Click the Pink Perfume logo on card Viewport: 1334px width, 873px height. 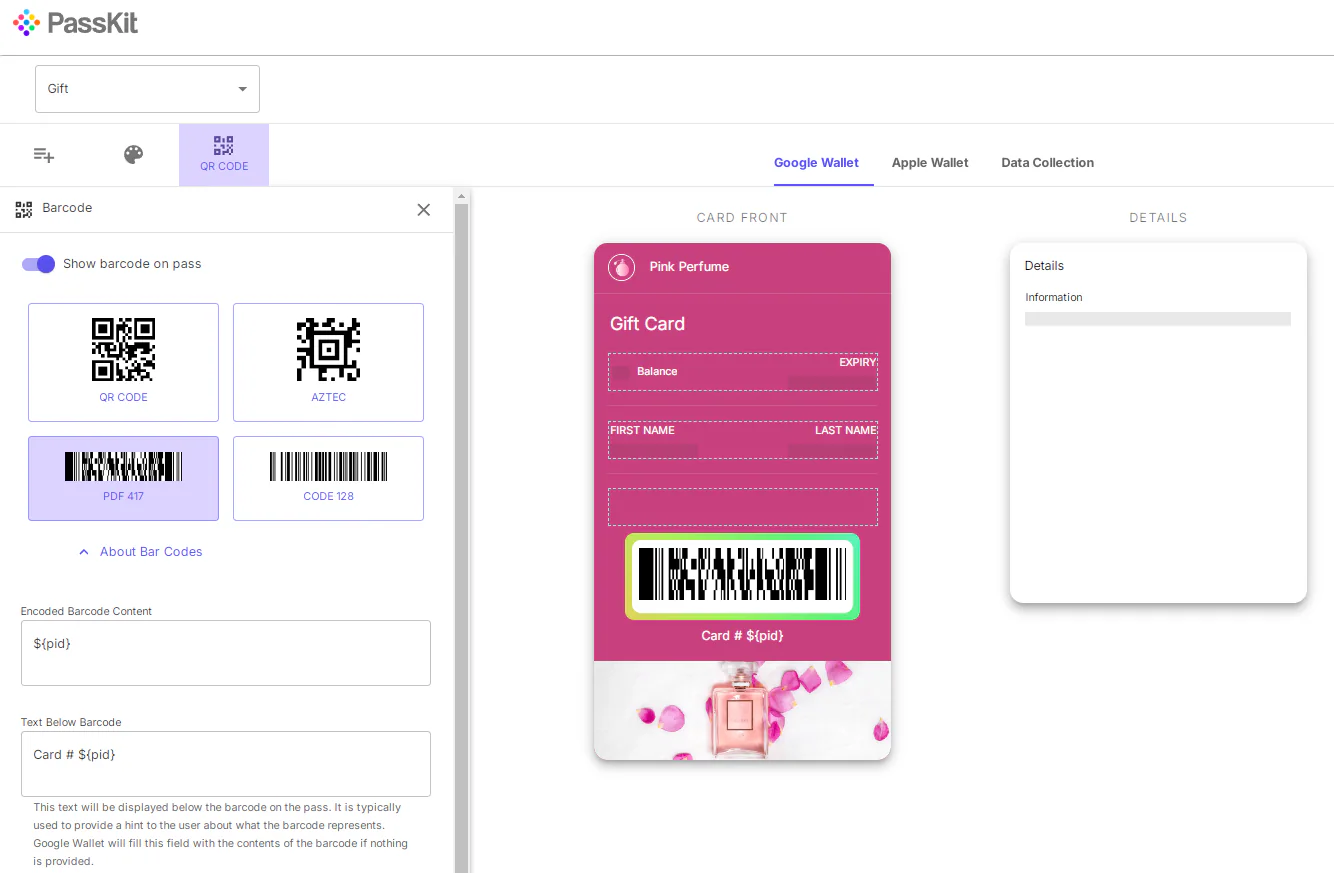622,267
